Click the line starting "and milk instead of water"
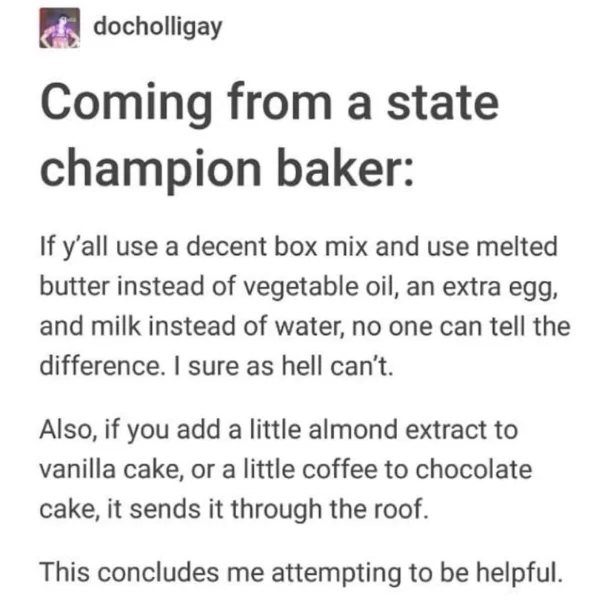 pos(305,327)
